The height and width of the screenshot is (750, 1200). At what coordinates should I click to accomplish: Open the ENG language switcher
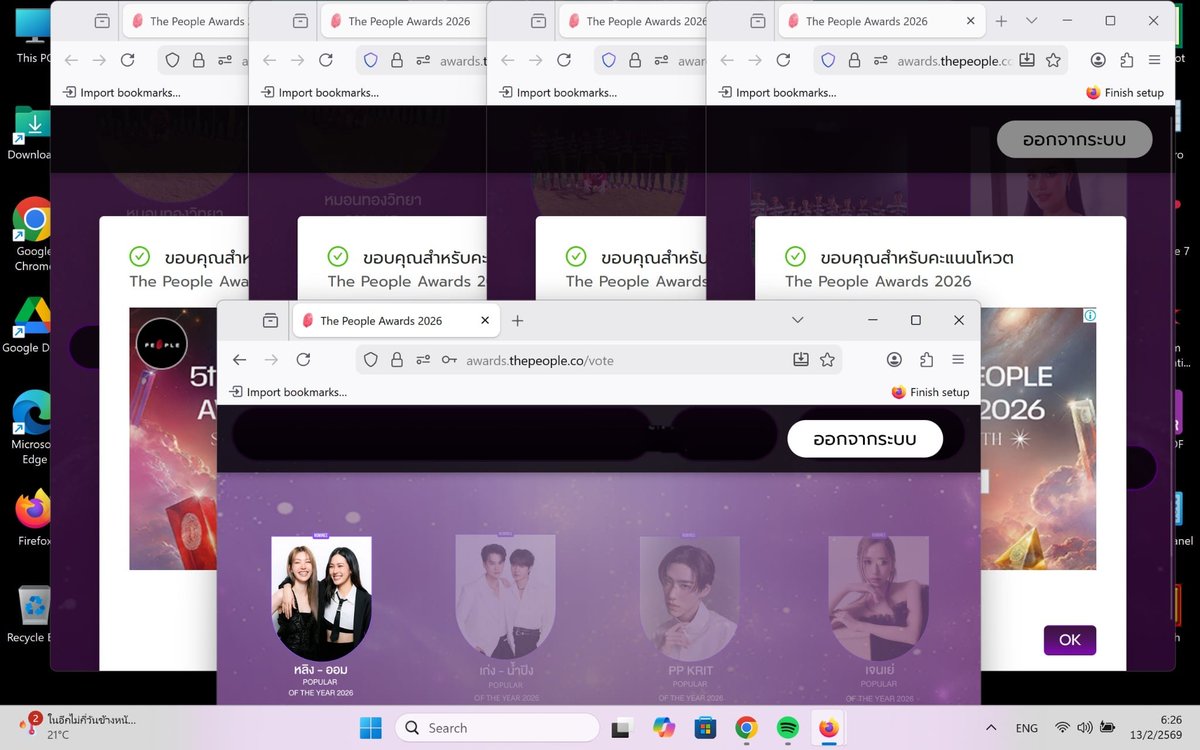click(x=1027, y=727)
